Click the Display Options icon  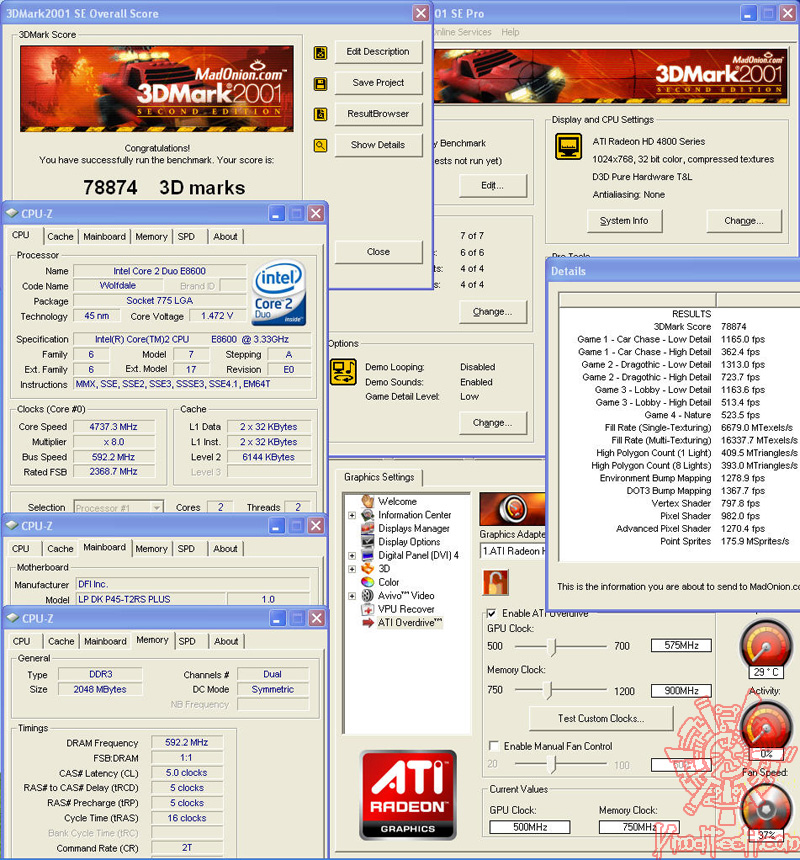click(x=367, y=541)
